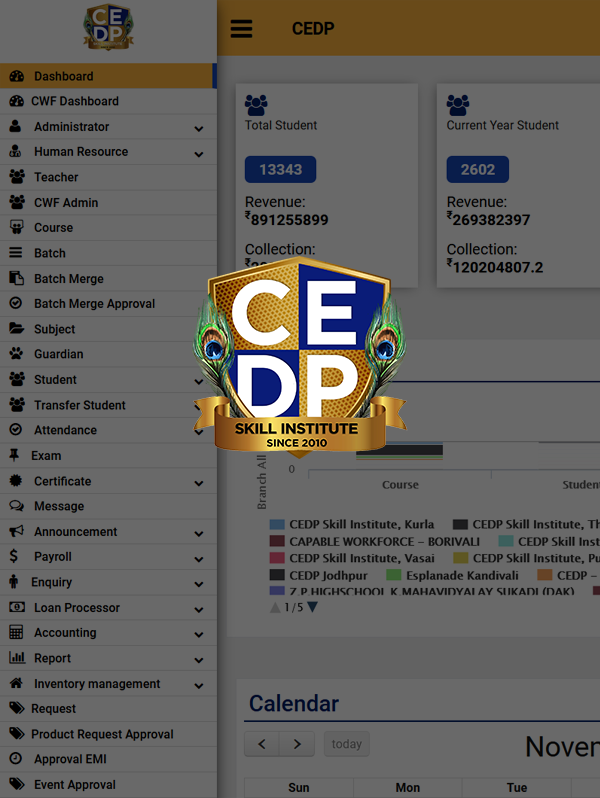Expand the Loan Processor chevron
Viewport: 600px width, 798px height.
click(x=199, y=610)
